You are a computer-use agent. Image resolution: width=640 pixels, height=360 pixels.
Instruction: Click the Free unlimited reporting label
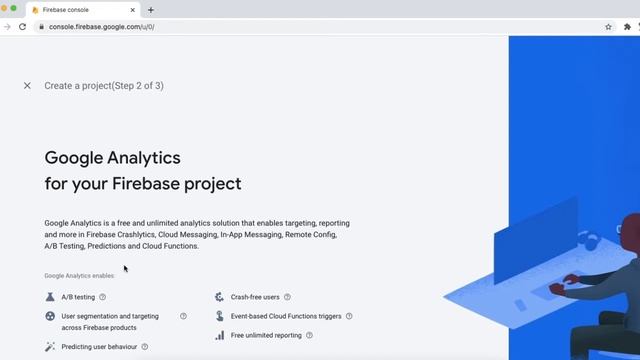266,336
